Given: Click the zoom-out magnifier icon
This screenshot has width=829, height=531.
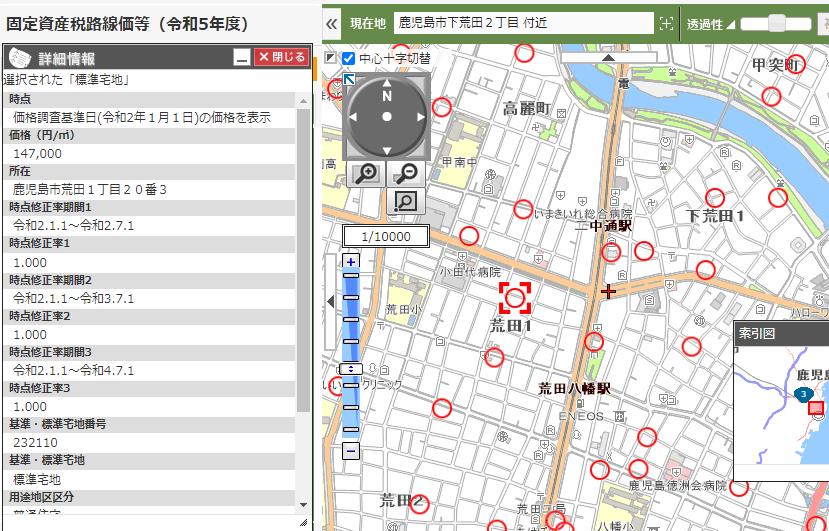Looking at the screenshot, I should pos(406,174).
